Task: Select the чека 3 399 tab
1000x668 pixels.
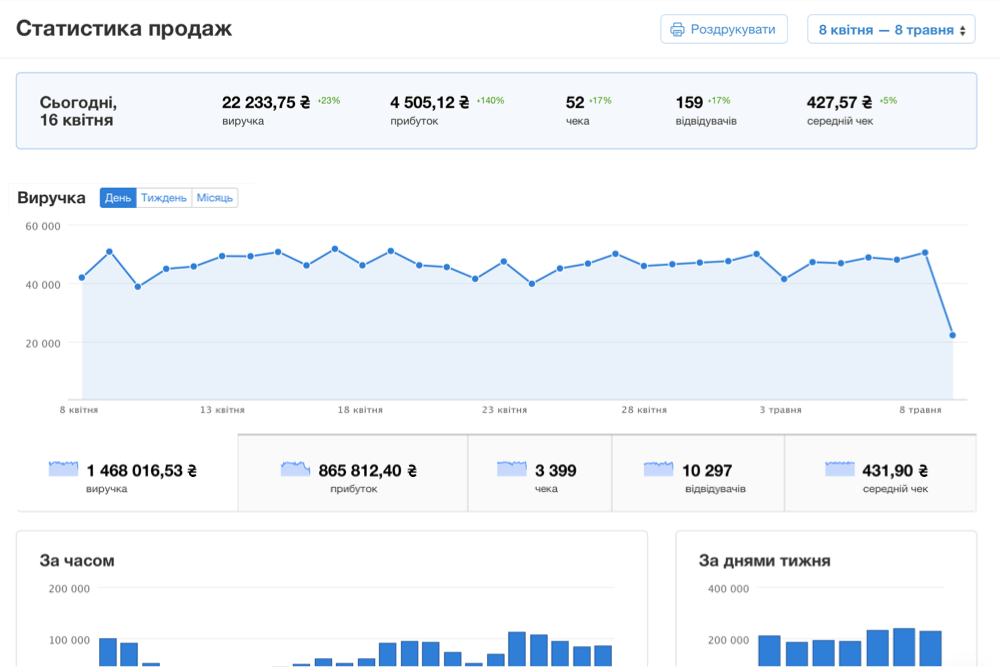Action: 539,473
